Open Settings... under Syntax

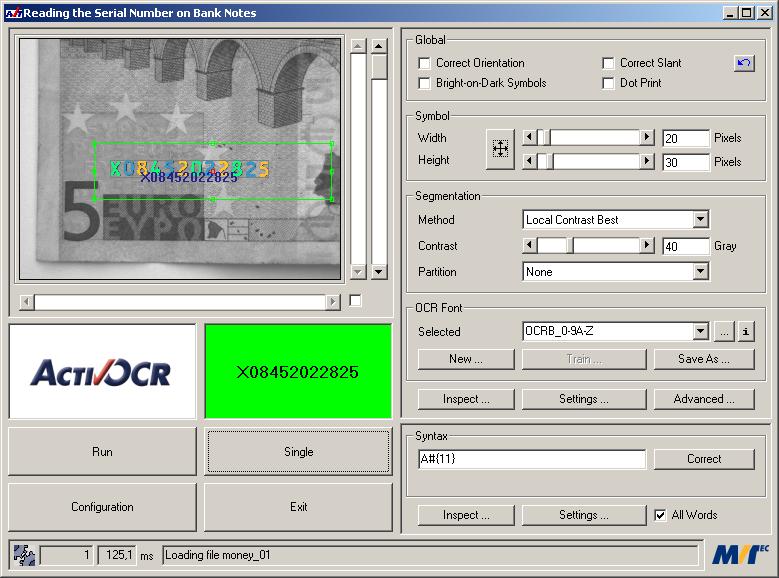pyautogui.click(x=584, y=515)
